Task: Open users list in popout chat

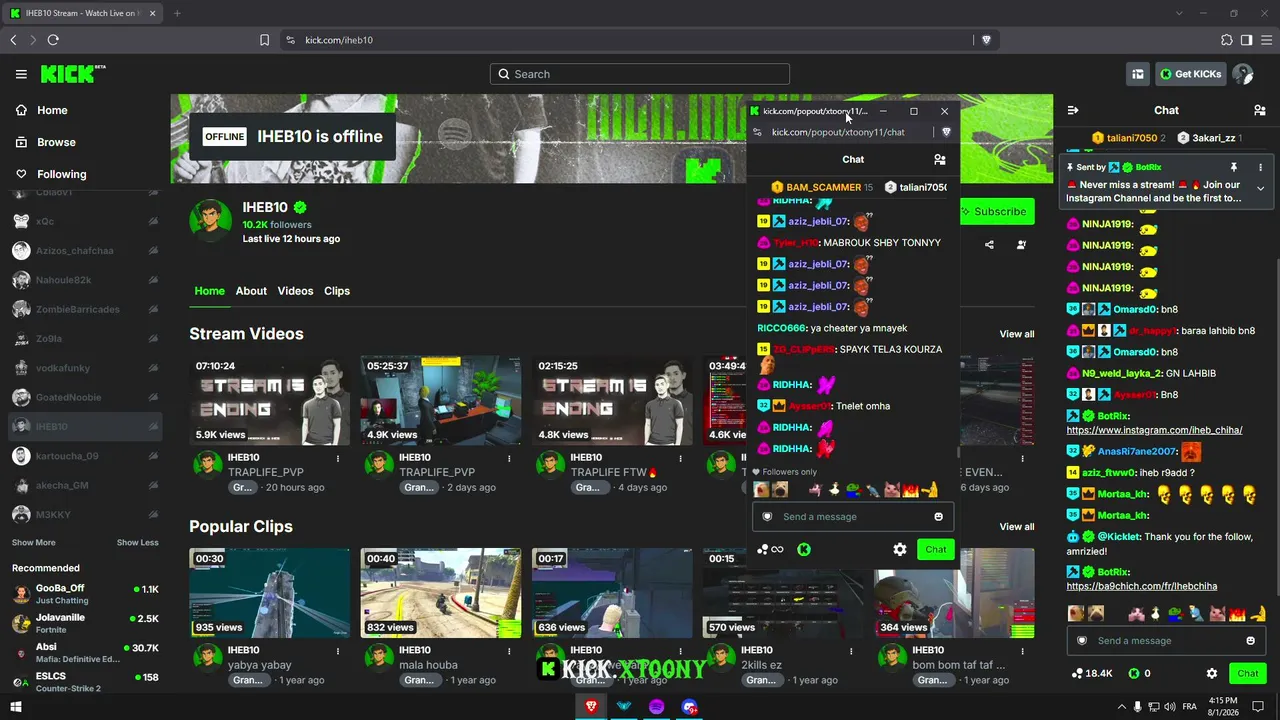Action: click(939, 160)
